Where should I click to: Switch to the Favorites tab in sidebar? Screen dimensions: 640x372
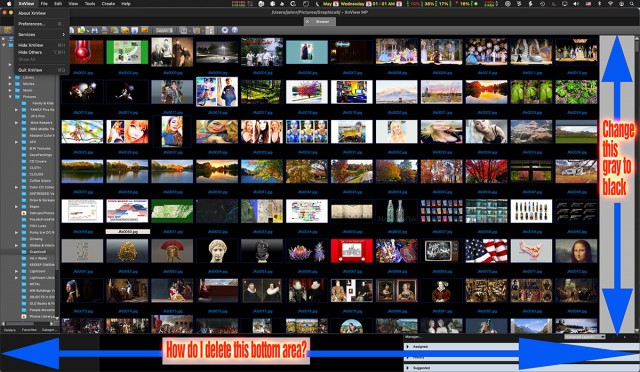point(29,330)
